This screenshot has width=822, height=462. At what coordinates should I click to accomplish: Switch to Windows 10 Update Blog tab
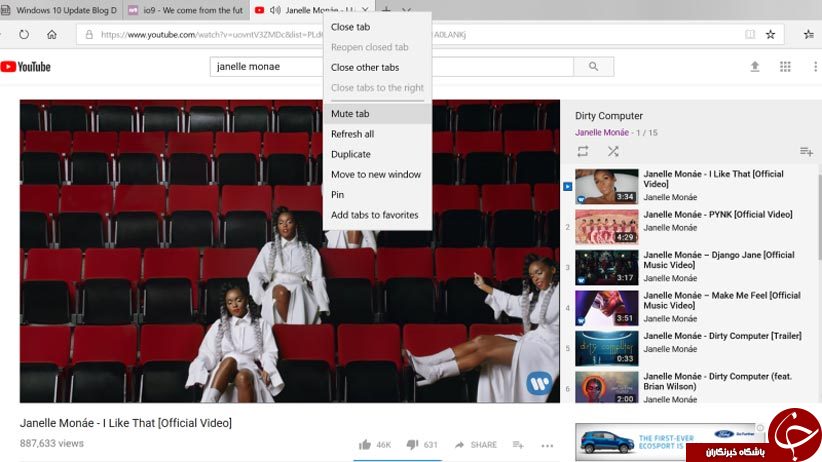(x=61, y=10)
